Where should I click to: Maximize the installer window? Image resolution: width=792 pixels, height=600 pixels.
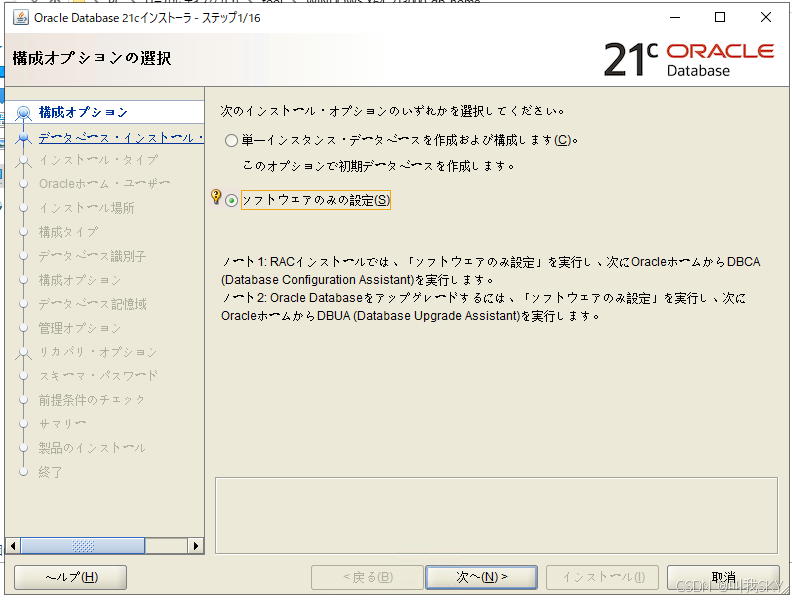coord(720,17)
